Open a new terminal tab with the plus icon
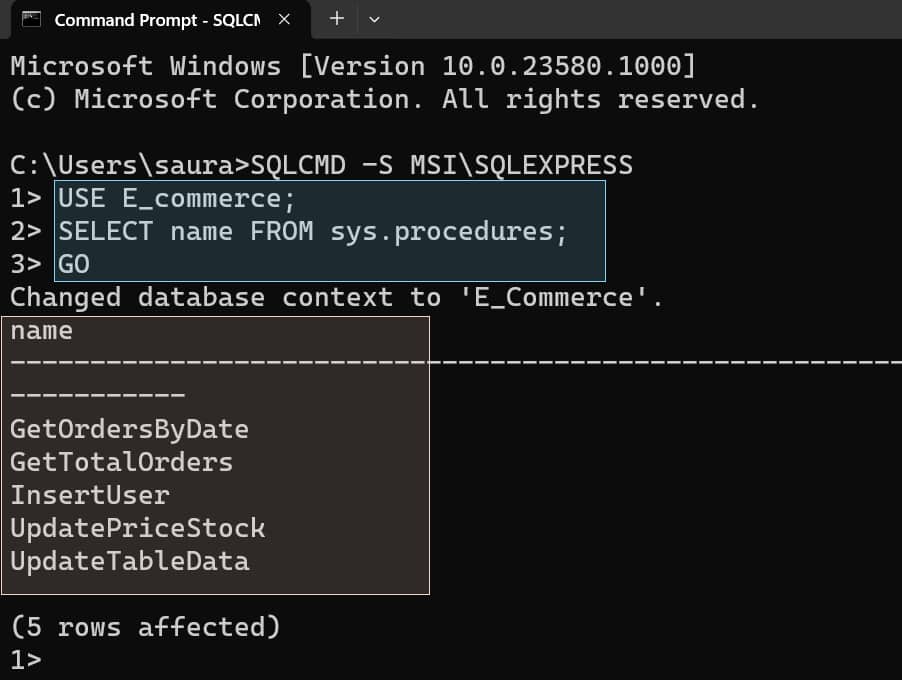The width and height of the screenshot is (902, 680). pos(336,19)
